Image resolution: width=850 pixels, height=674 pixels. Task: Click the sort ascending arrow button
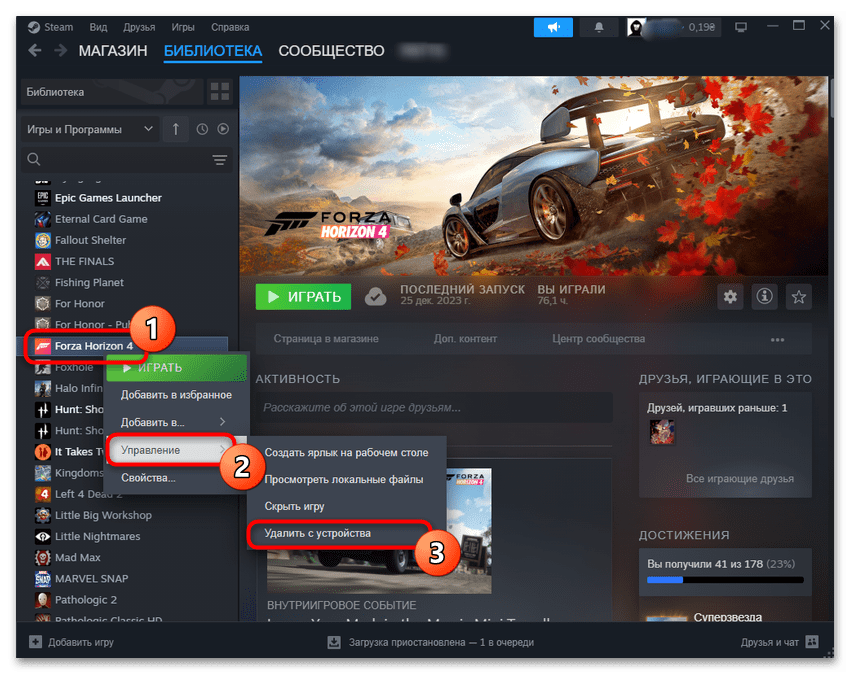coord(176,129)
